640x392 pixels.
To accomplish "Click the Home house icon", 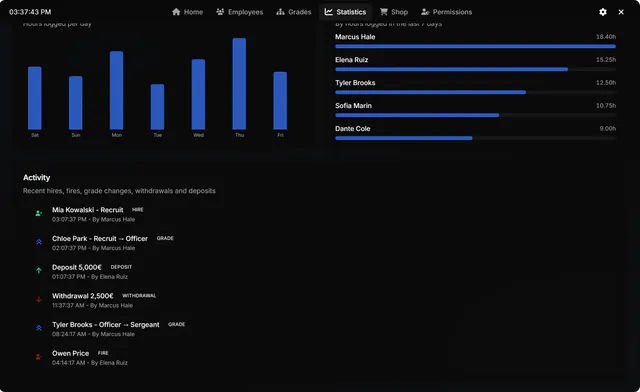I will coord(176,12).
